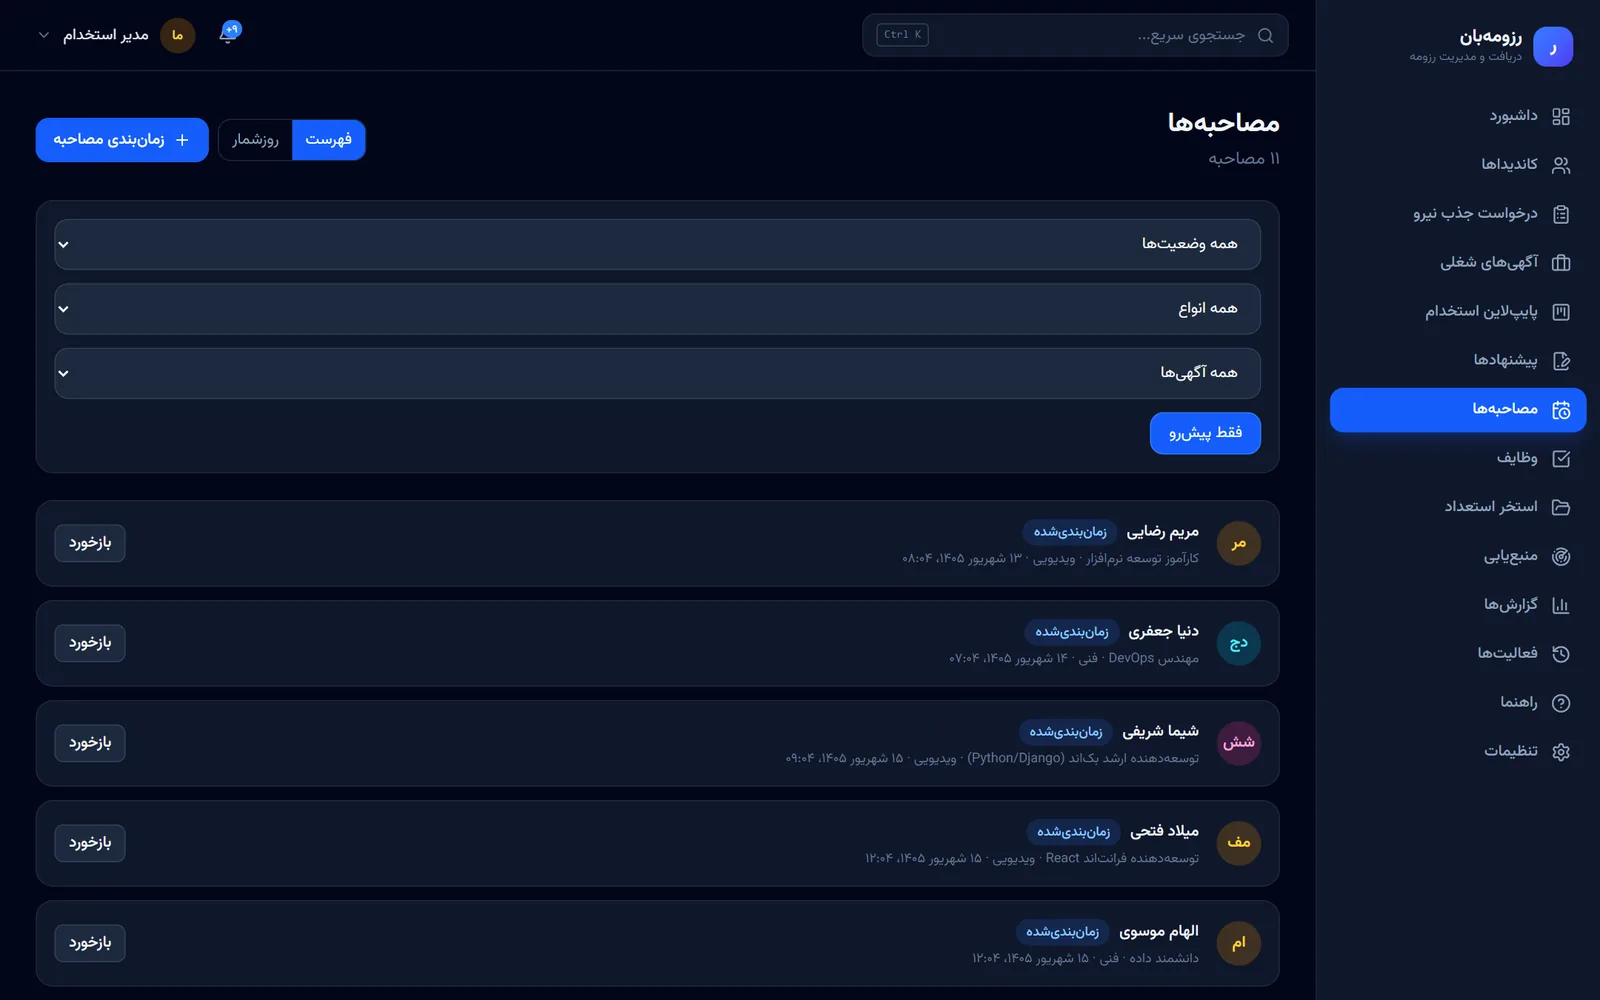Click the منبع‌یابی target icon
The width and height of the screenshot is (1600, 1000).
click(x=1561, y=557)
